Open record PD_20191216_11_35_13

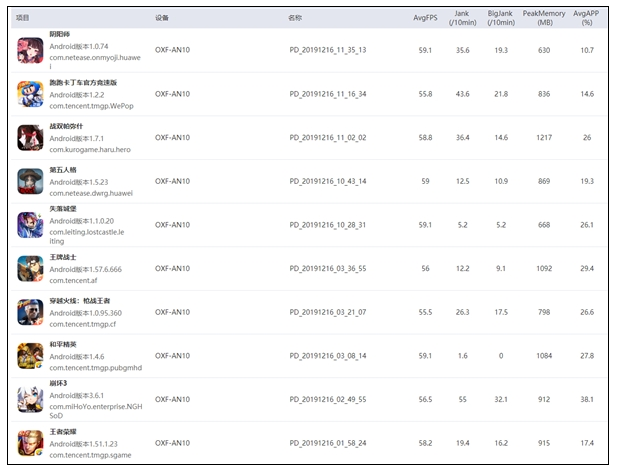327,50
